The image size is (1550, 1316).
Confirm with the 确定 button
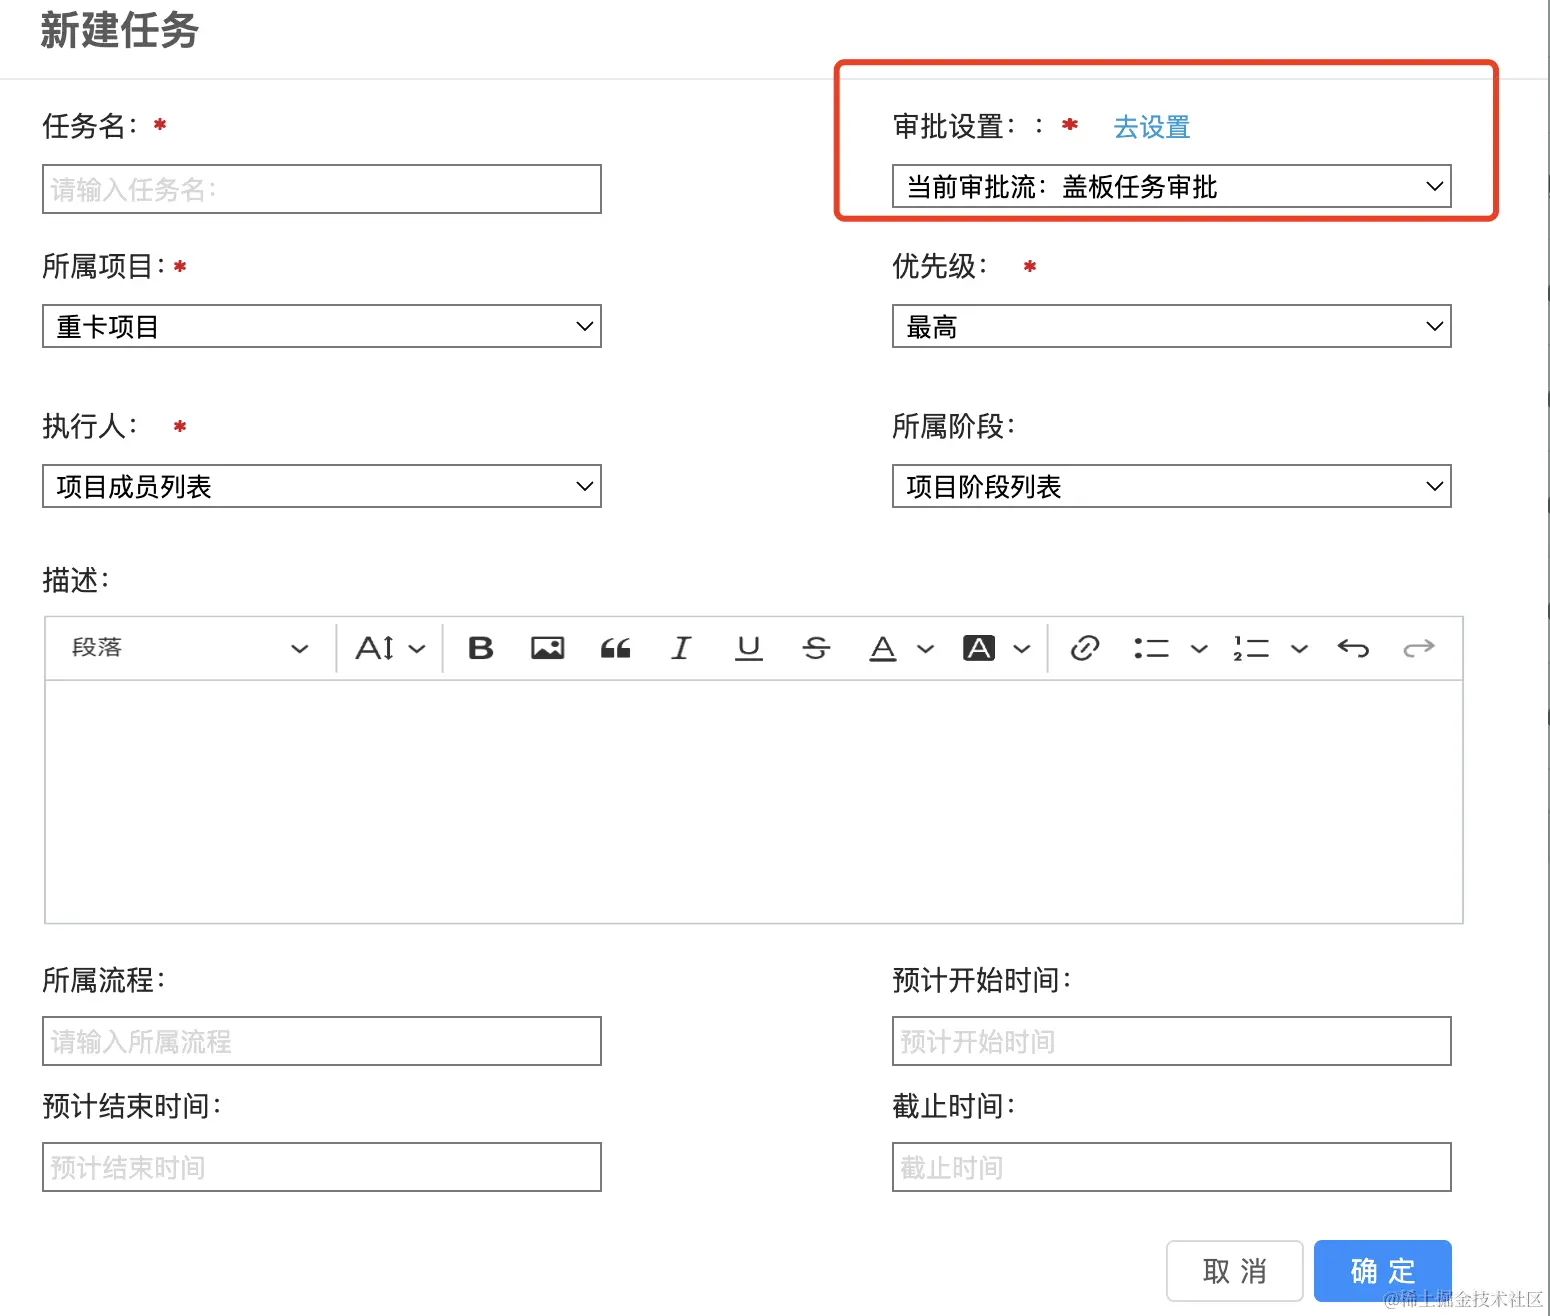(x=1383, y=1271)
